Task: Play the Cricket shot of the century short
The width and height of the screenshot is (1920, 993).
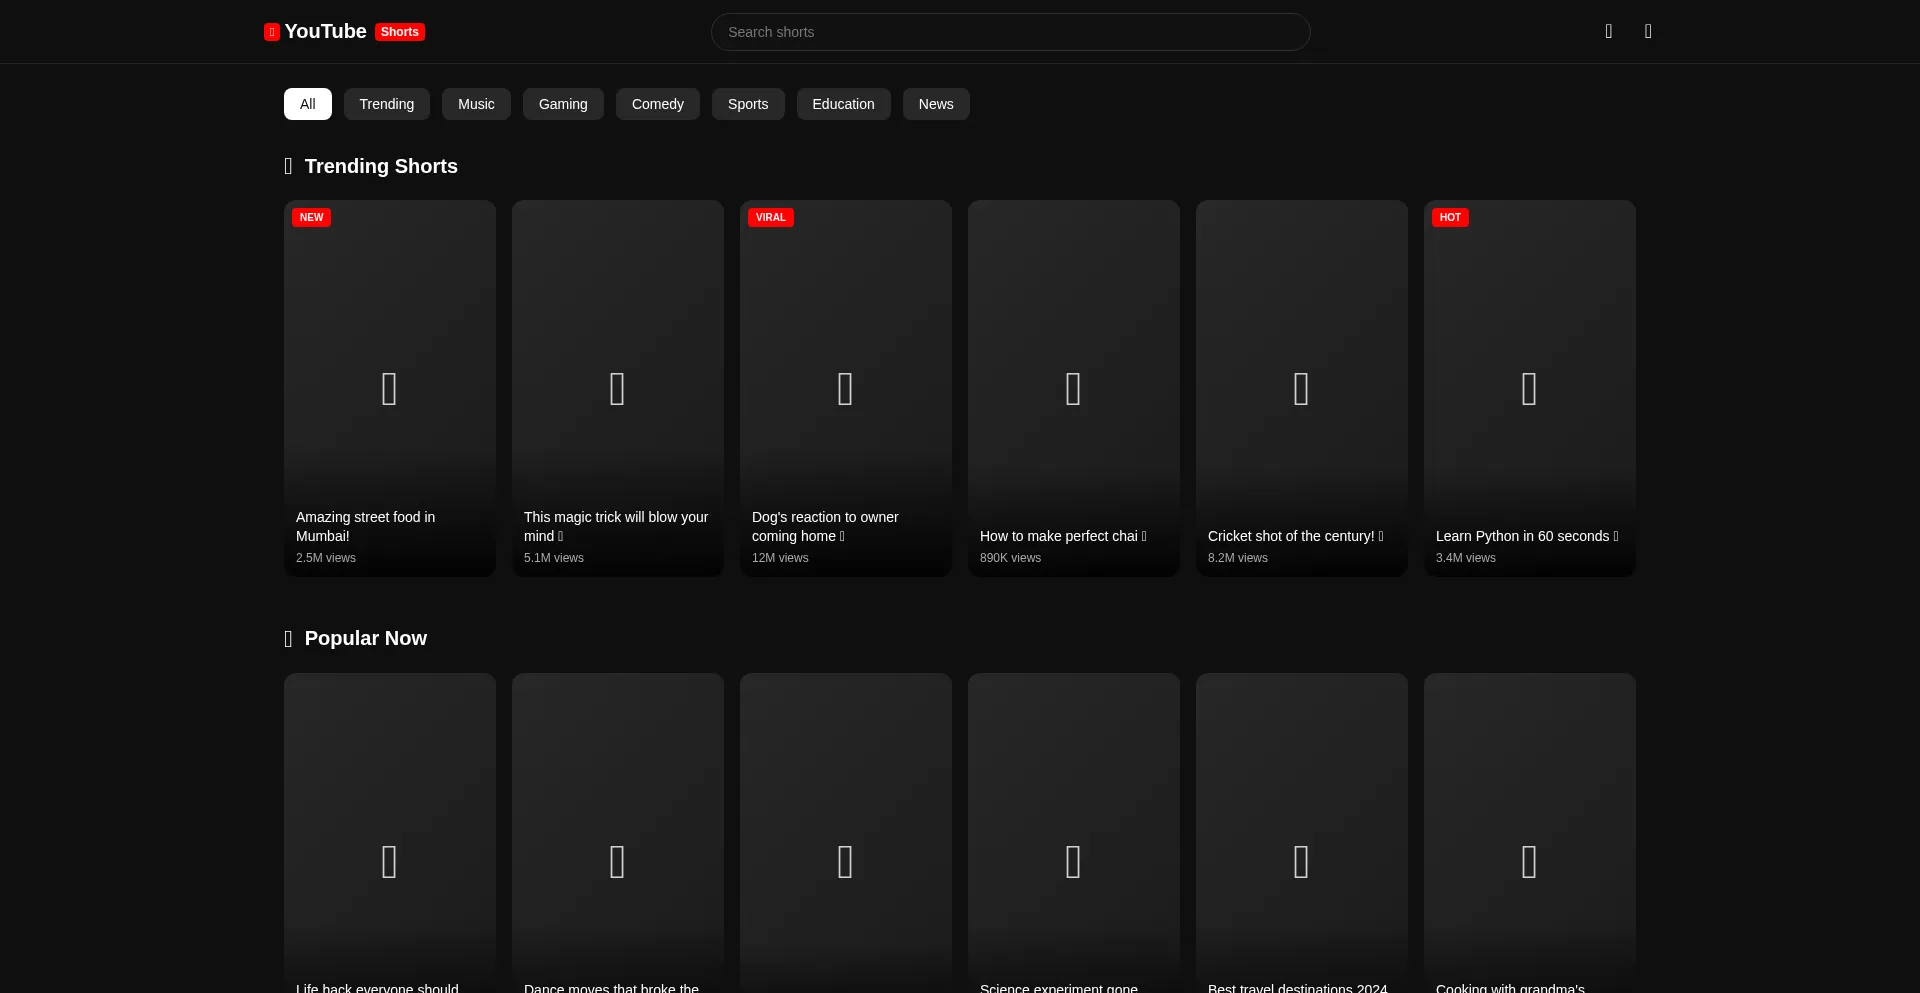Action: click(x=1301, y=389)
